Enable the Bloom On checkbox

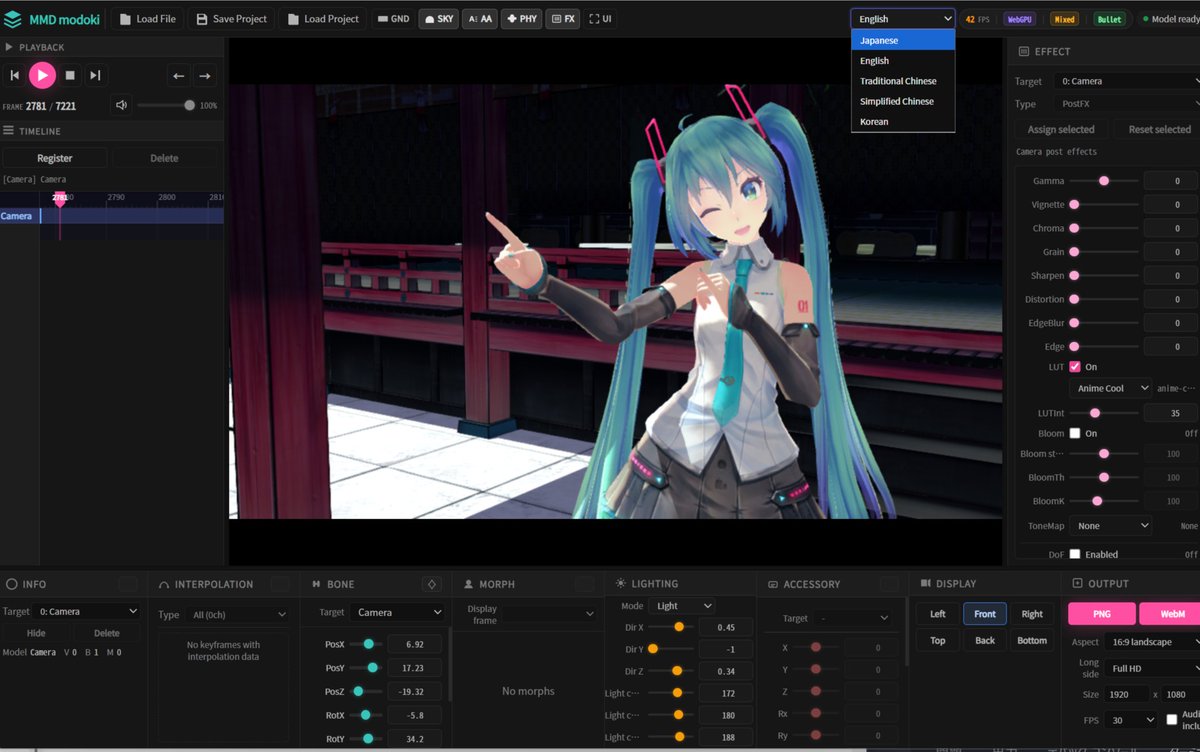(x=1075, y=433)
